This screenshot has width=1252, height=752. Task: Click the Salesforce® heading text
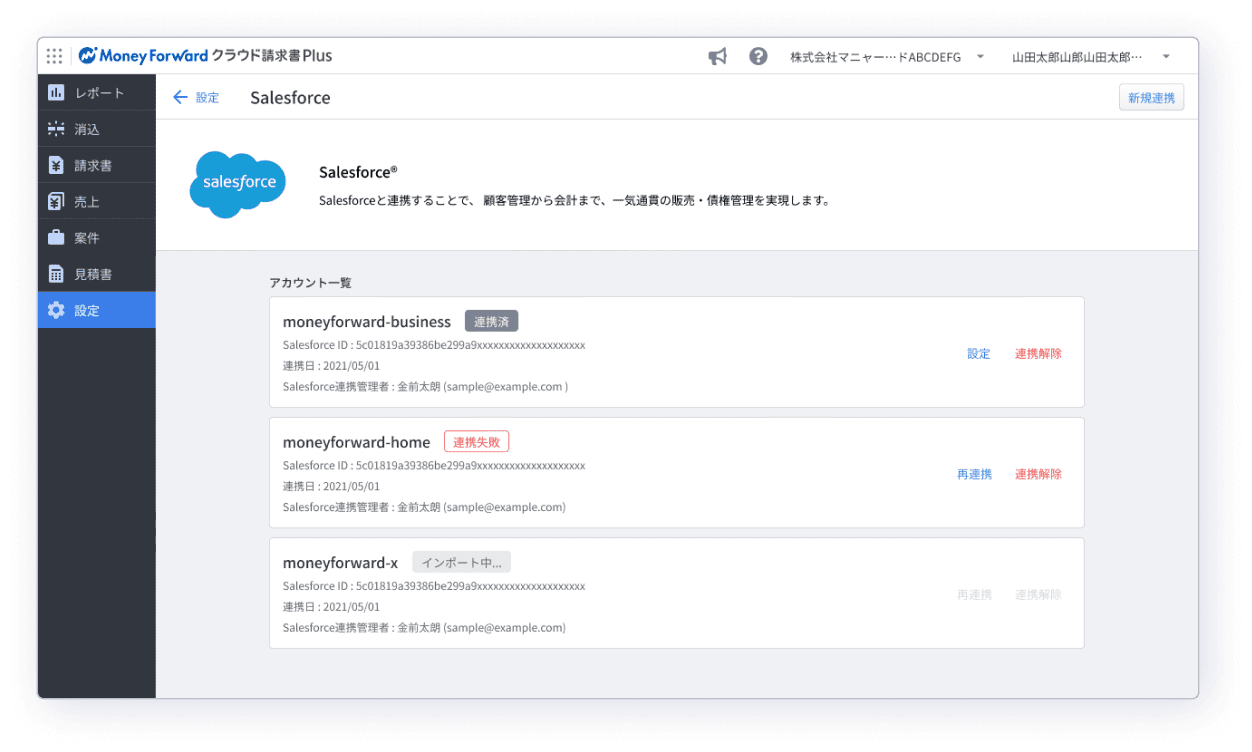(358, 172)
